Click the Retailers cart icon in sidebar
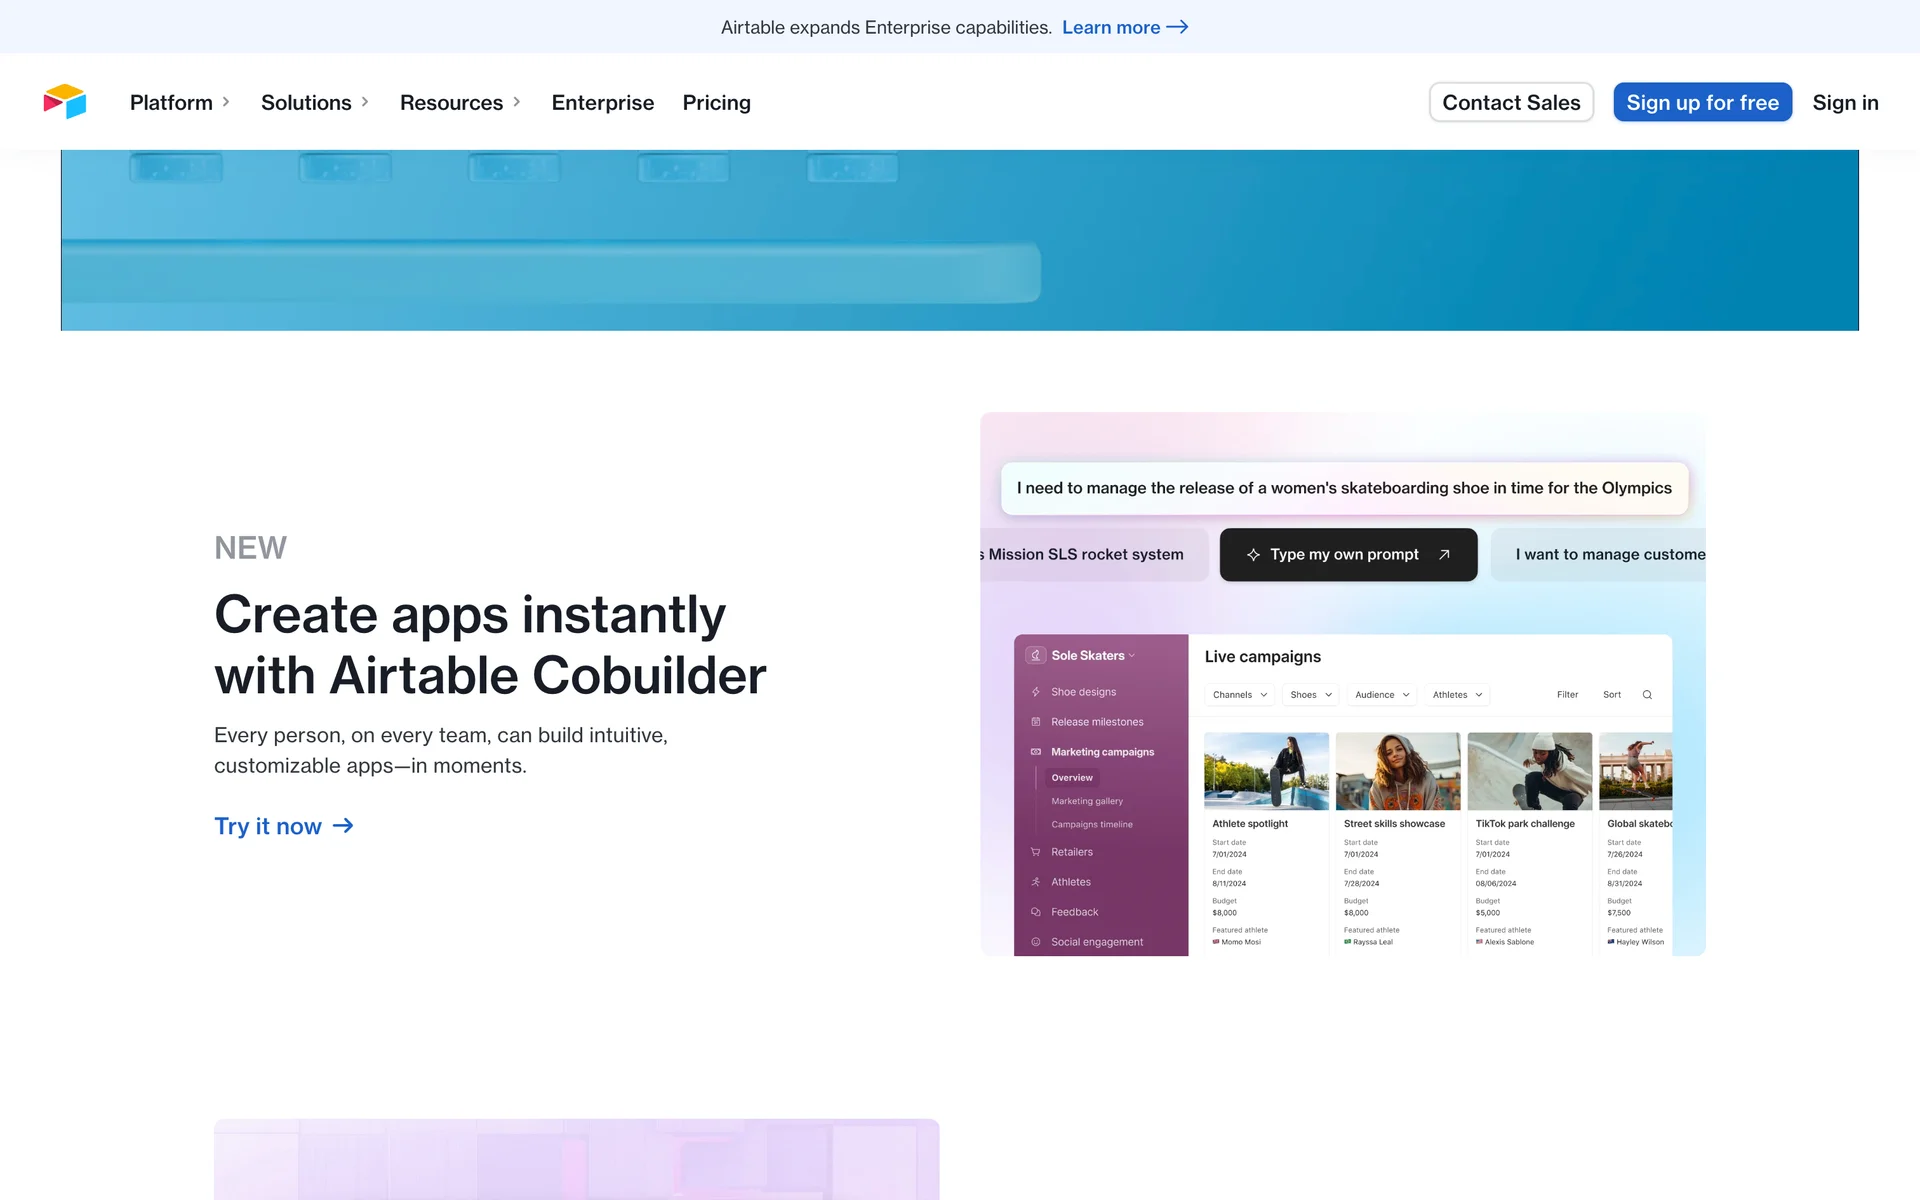The image size is (1920, 1200). pos(1036,852)
